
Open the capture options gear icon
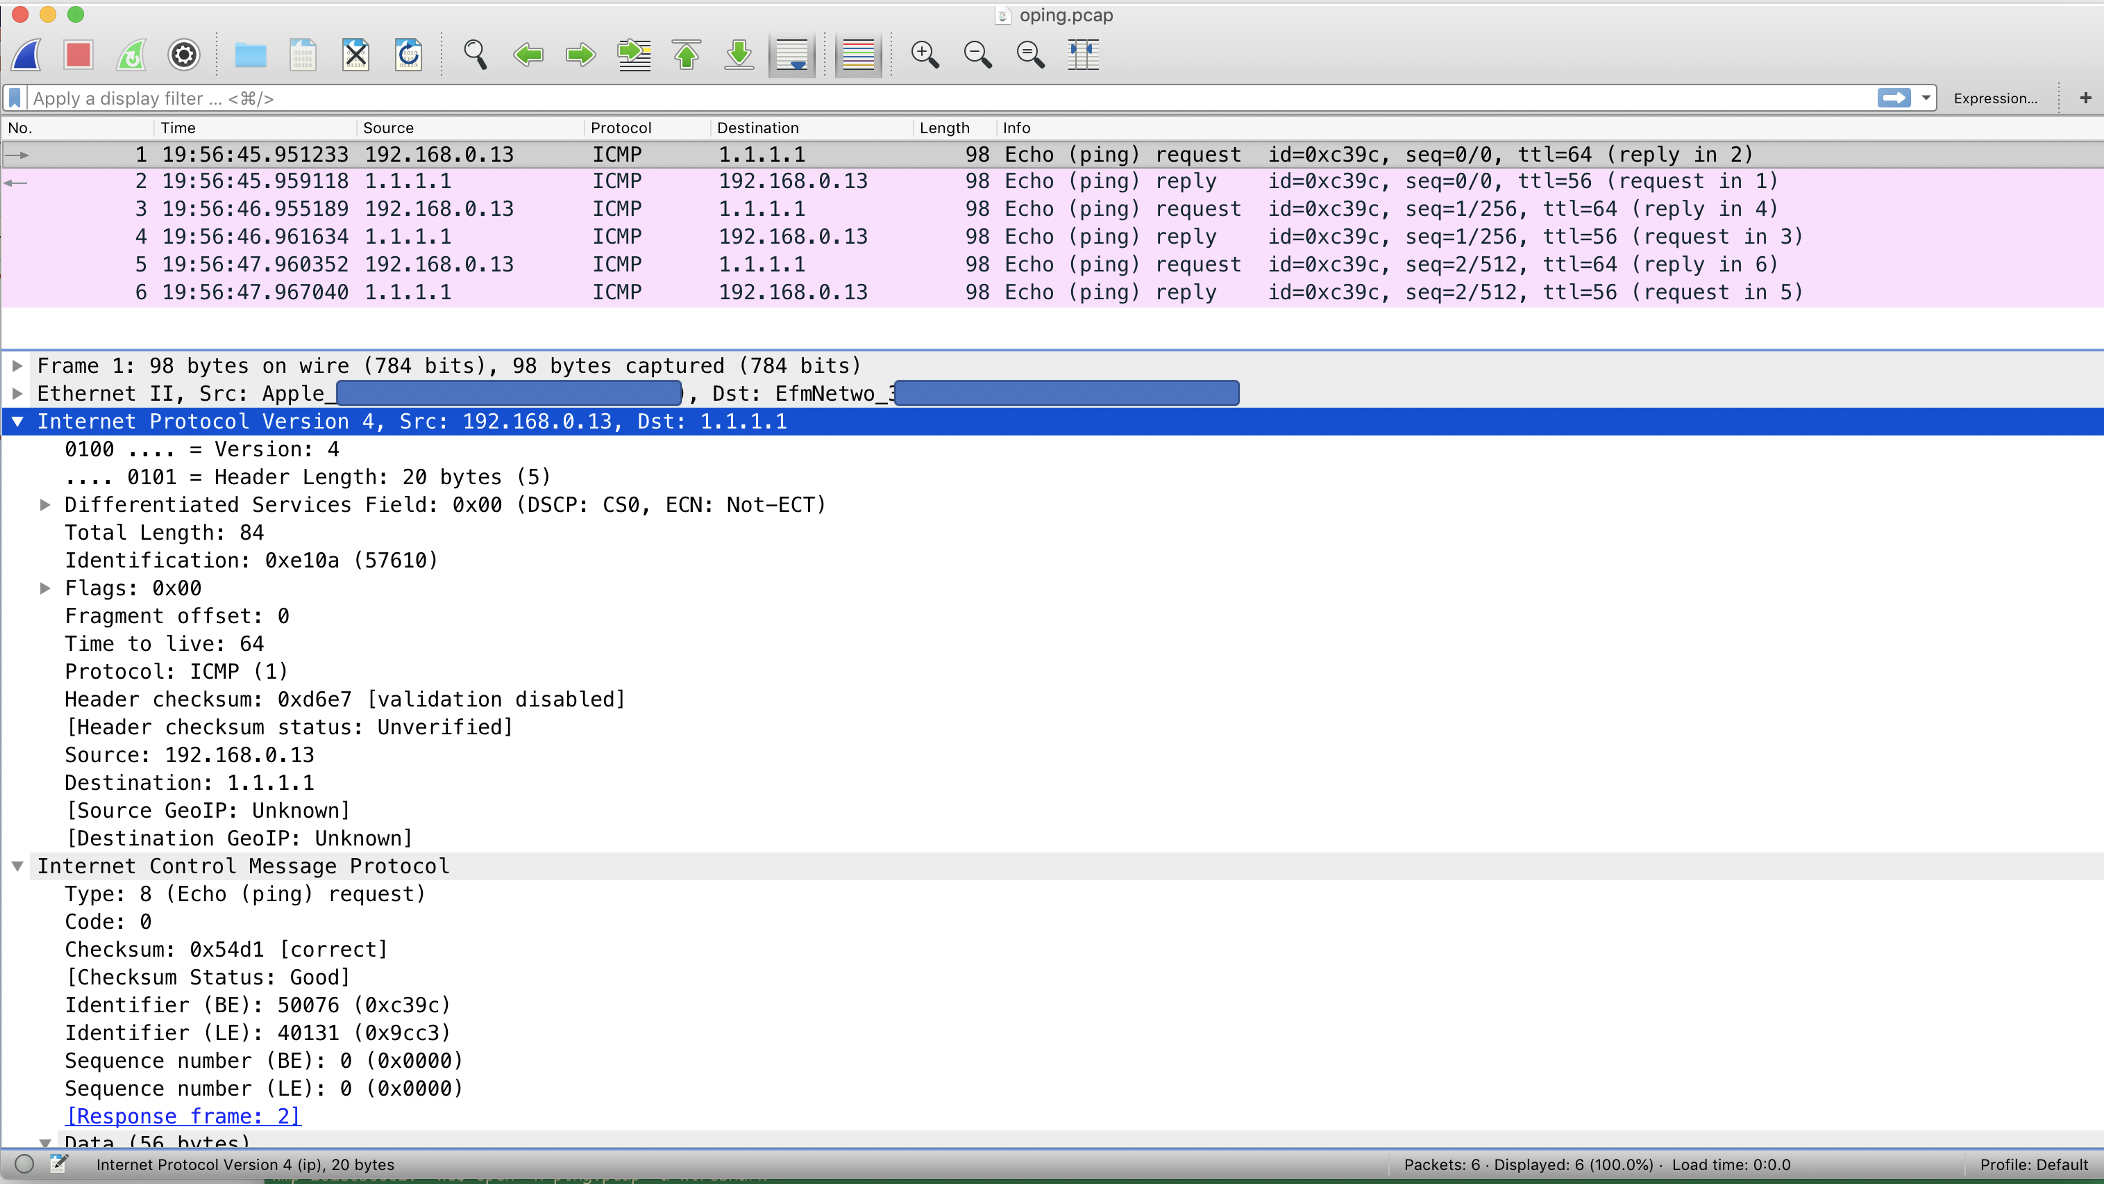pos(184,55)
